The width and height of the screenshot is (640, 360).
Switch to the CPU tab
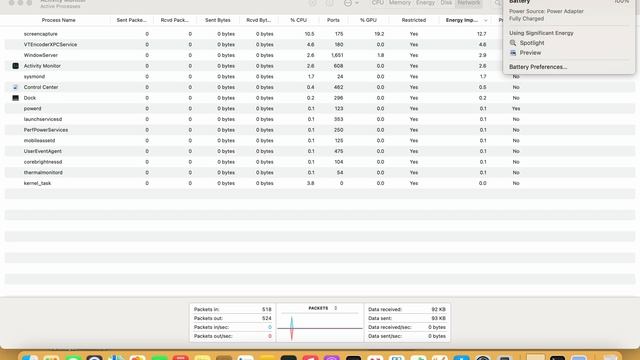coord(378,3)
